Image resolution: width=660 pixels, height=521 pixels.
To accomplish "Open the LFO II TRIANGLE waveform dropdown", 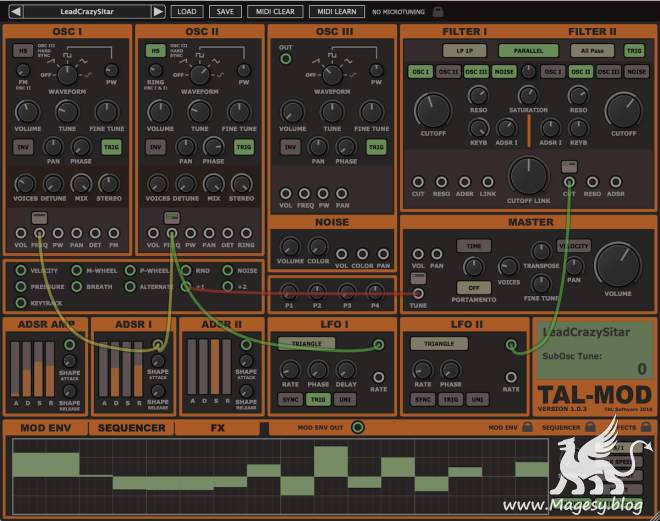I will click(x=439, y=343).
